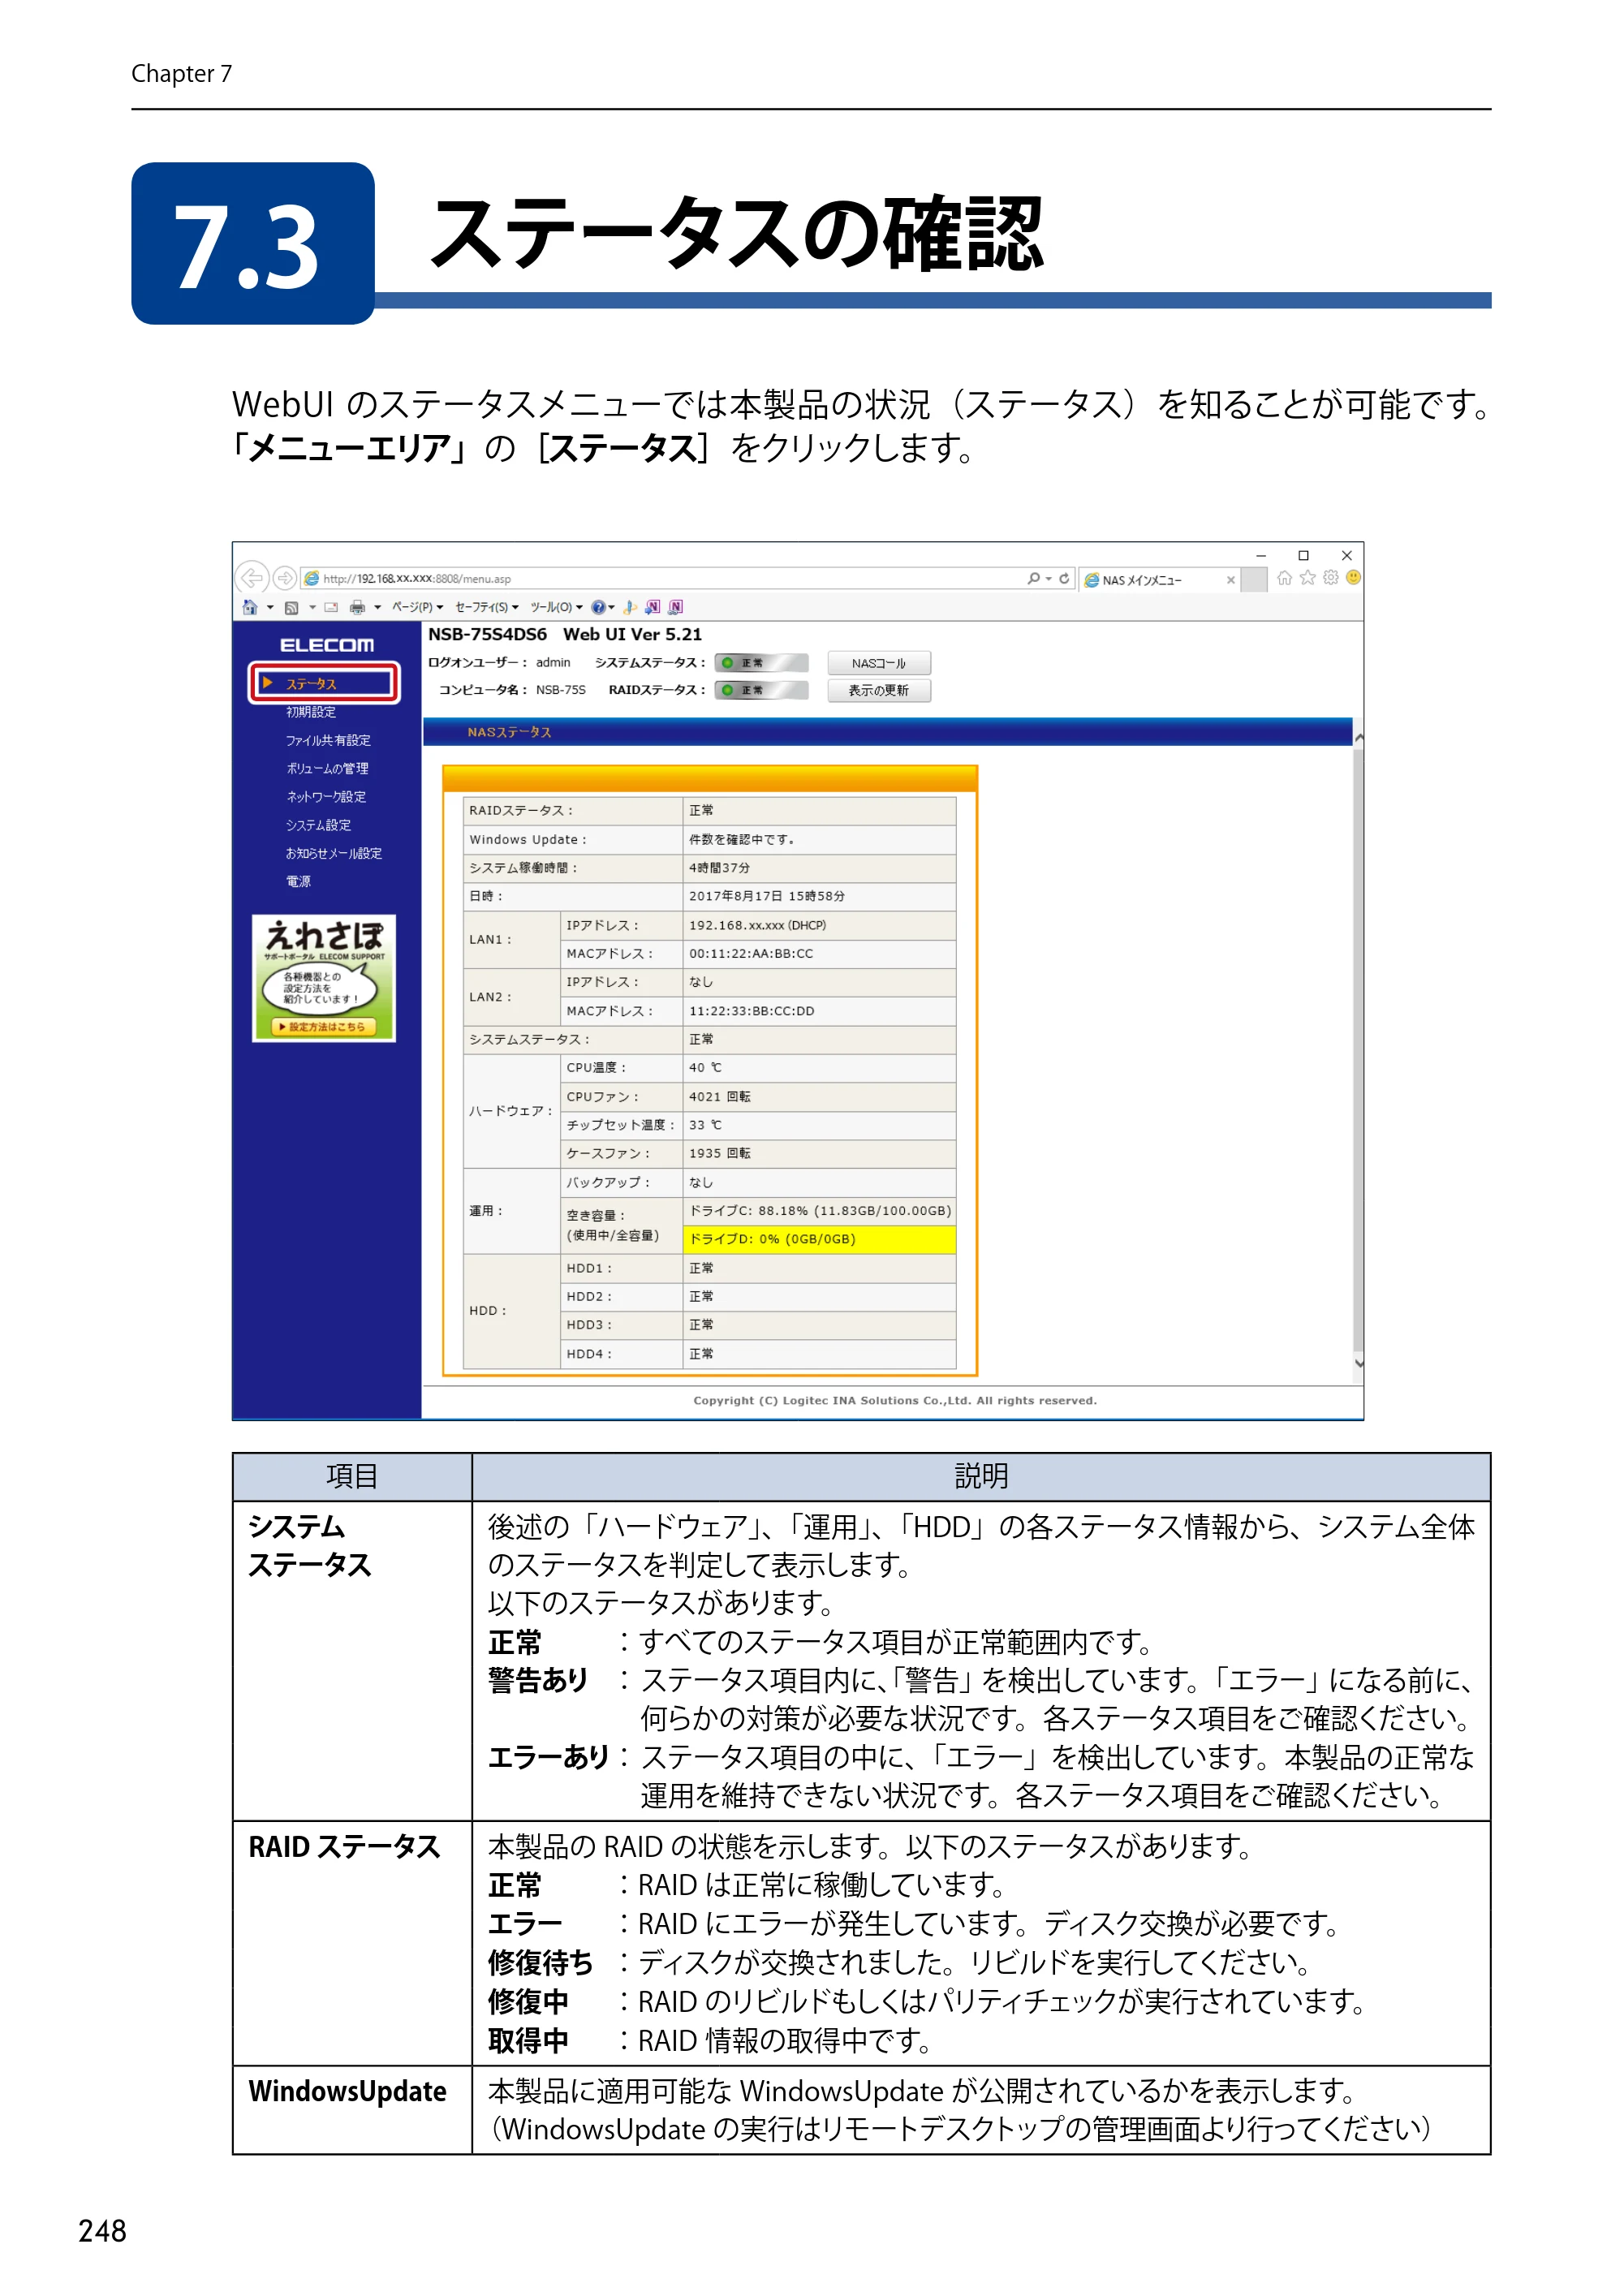The image size is (1624, 2296).
Task: Click the システムステータス 正常 indicator
Action: click(x=761, y=663)
